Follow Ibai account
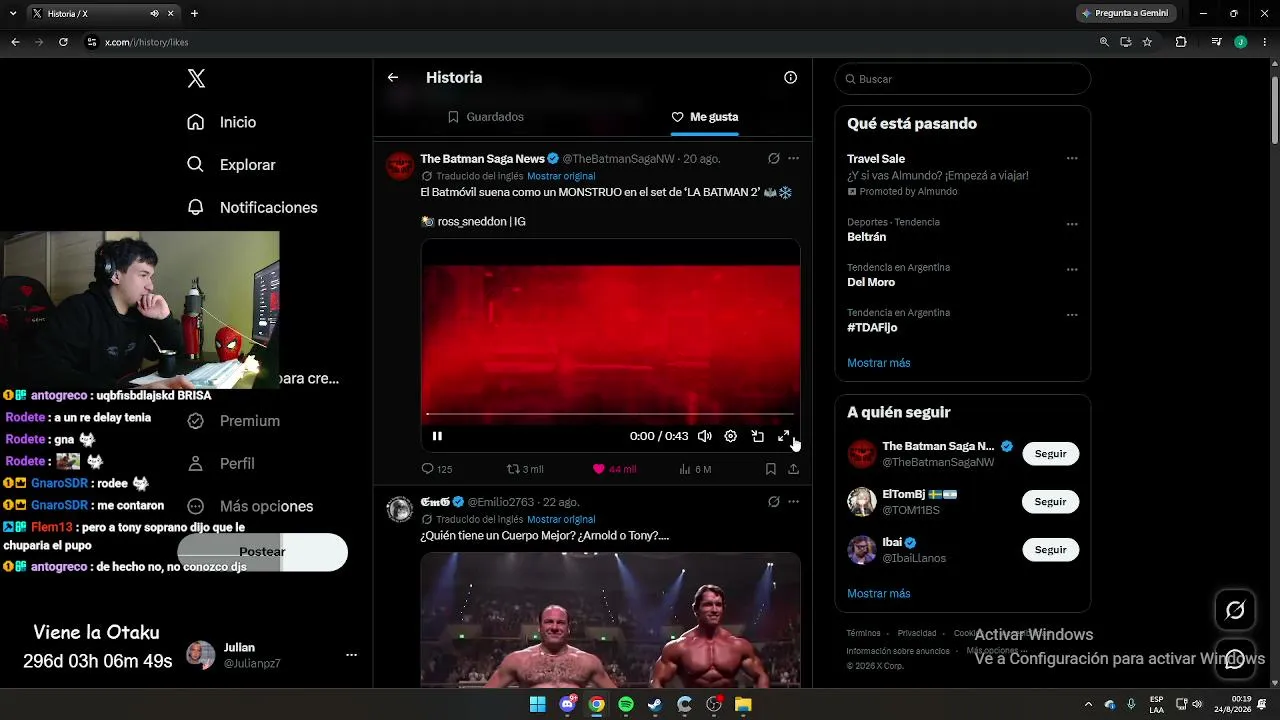This screenshot has height=720, width=1280. [1050, 550]
